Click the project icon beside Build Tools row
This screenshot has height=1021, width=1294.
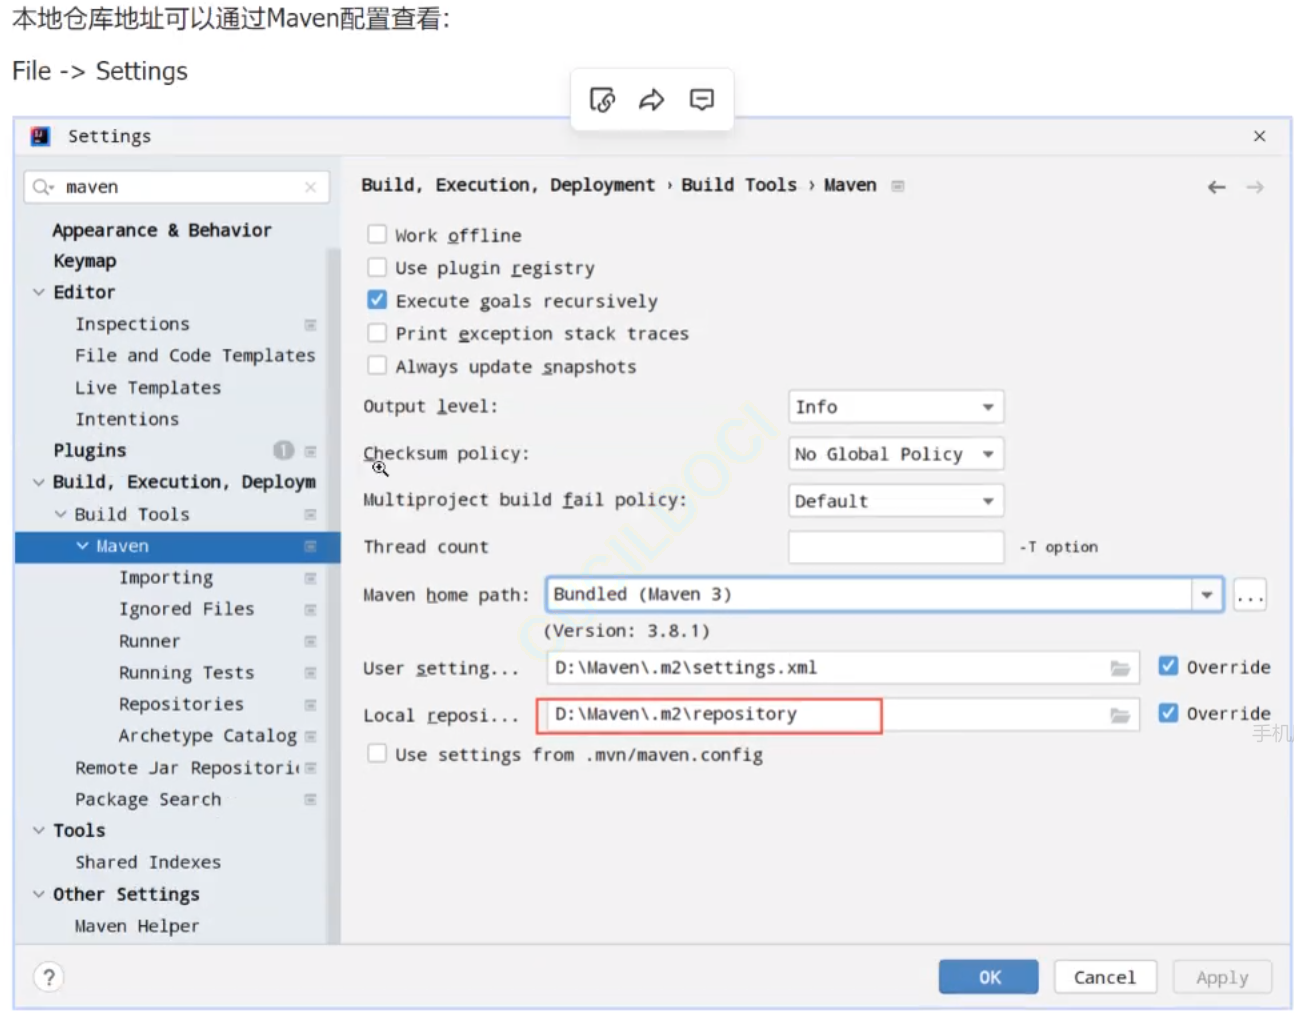pos(310,515)
